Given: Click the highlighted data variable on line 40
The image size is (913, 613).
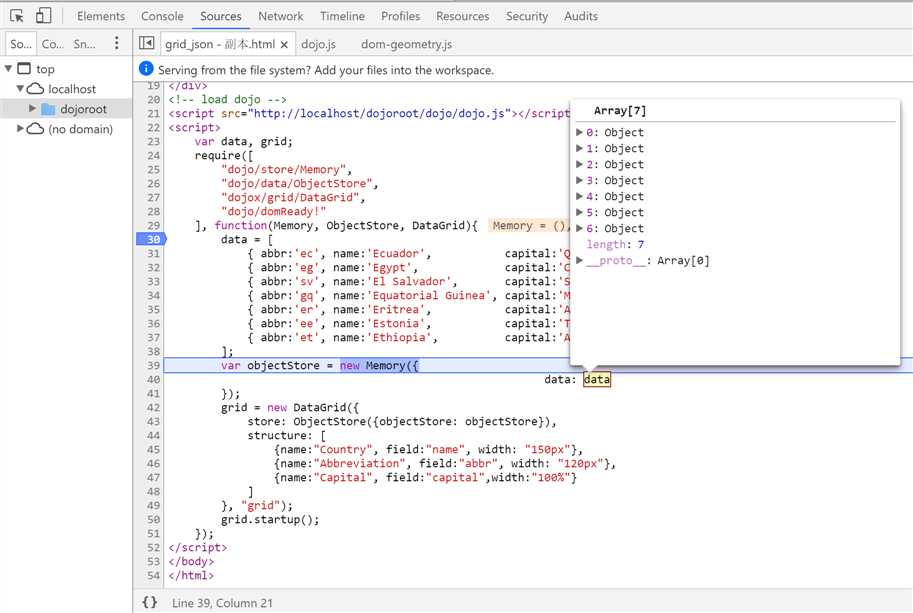Looking at the screenshot, I should tap(596, 380).
